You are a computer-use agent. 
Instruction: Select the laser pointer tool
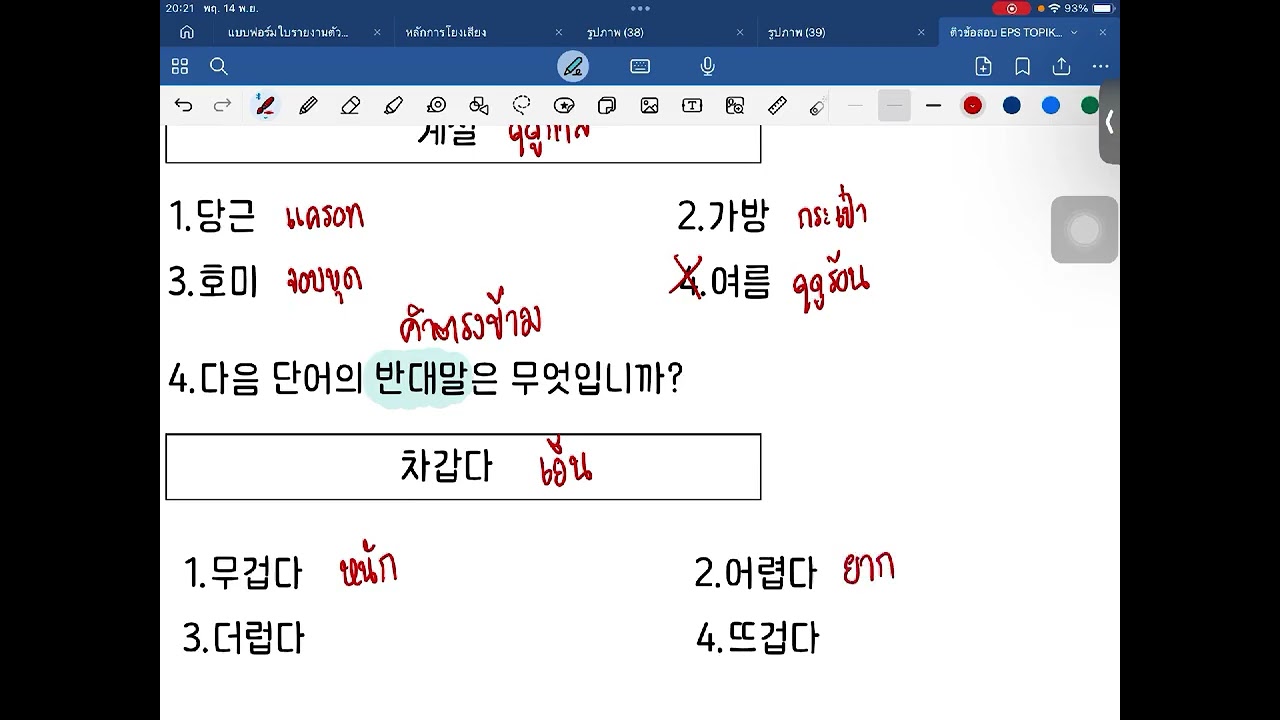[818, 106]
